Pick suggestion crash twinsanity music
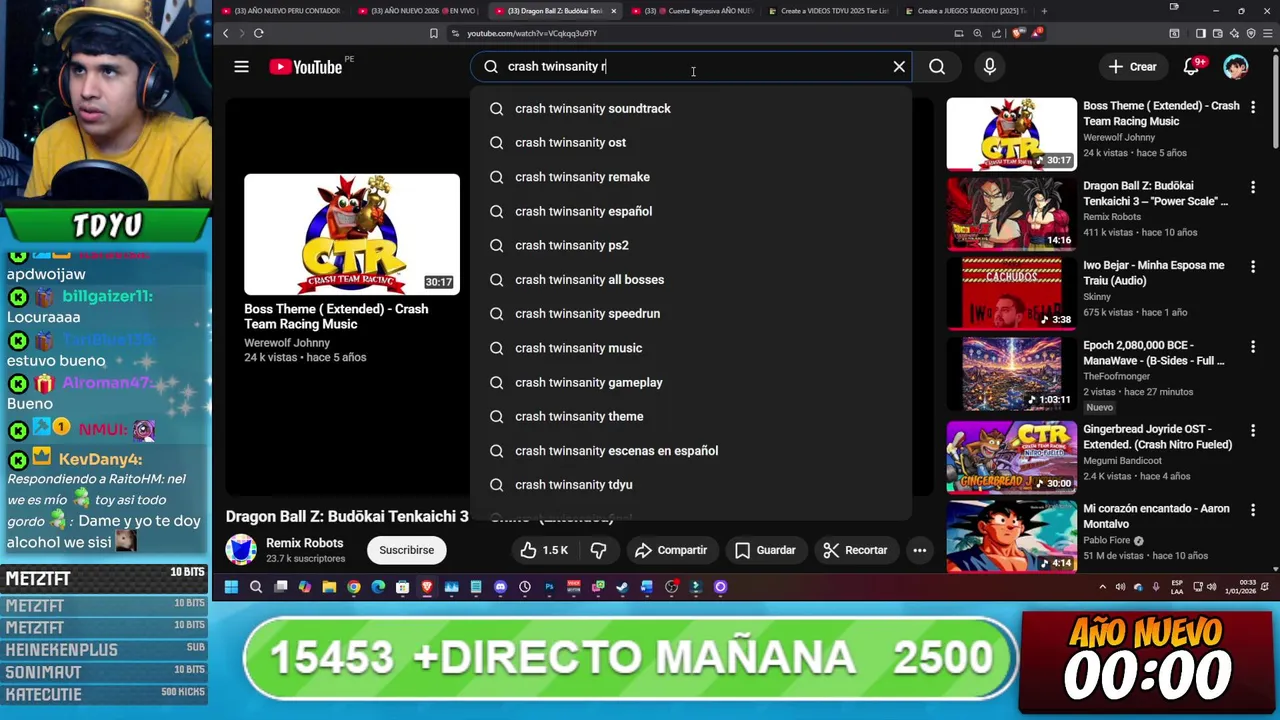 [691, 348]
